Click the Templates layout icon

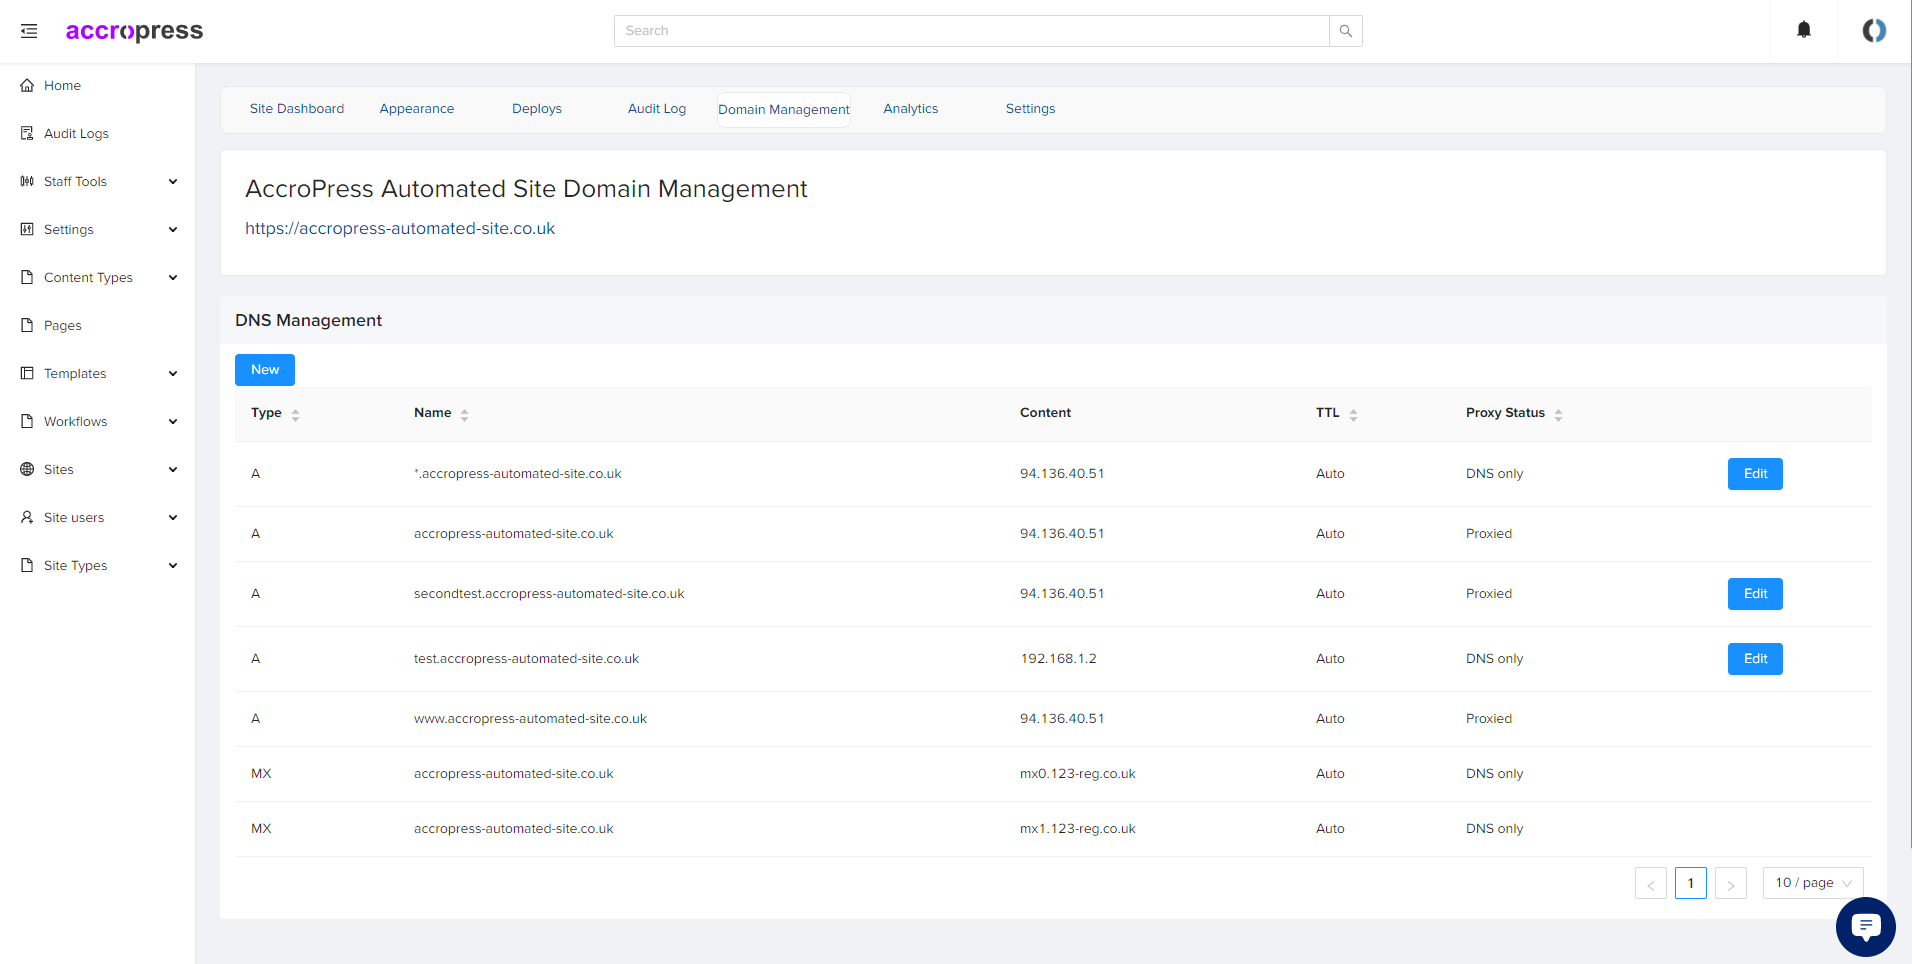pyautogui.click(x=27, y=373)
